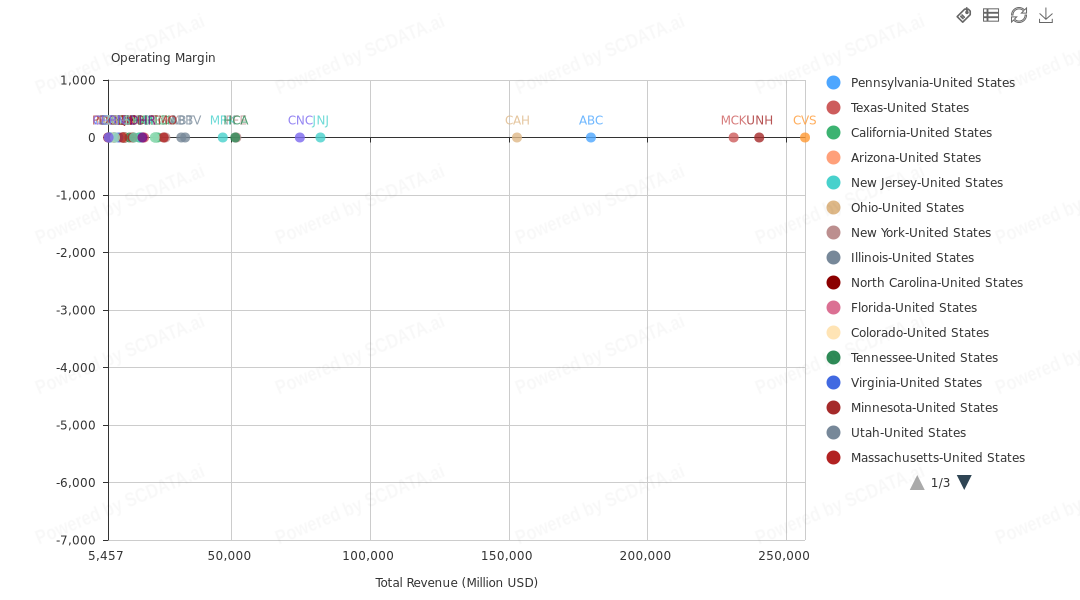Go to next legend page arrow
Screen dimensions: 1080x600
pos(964,483)
